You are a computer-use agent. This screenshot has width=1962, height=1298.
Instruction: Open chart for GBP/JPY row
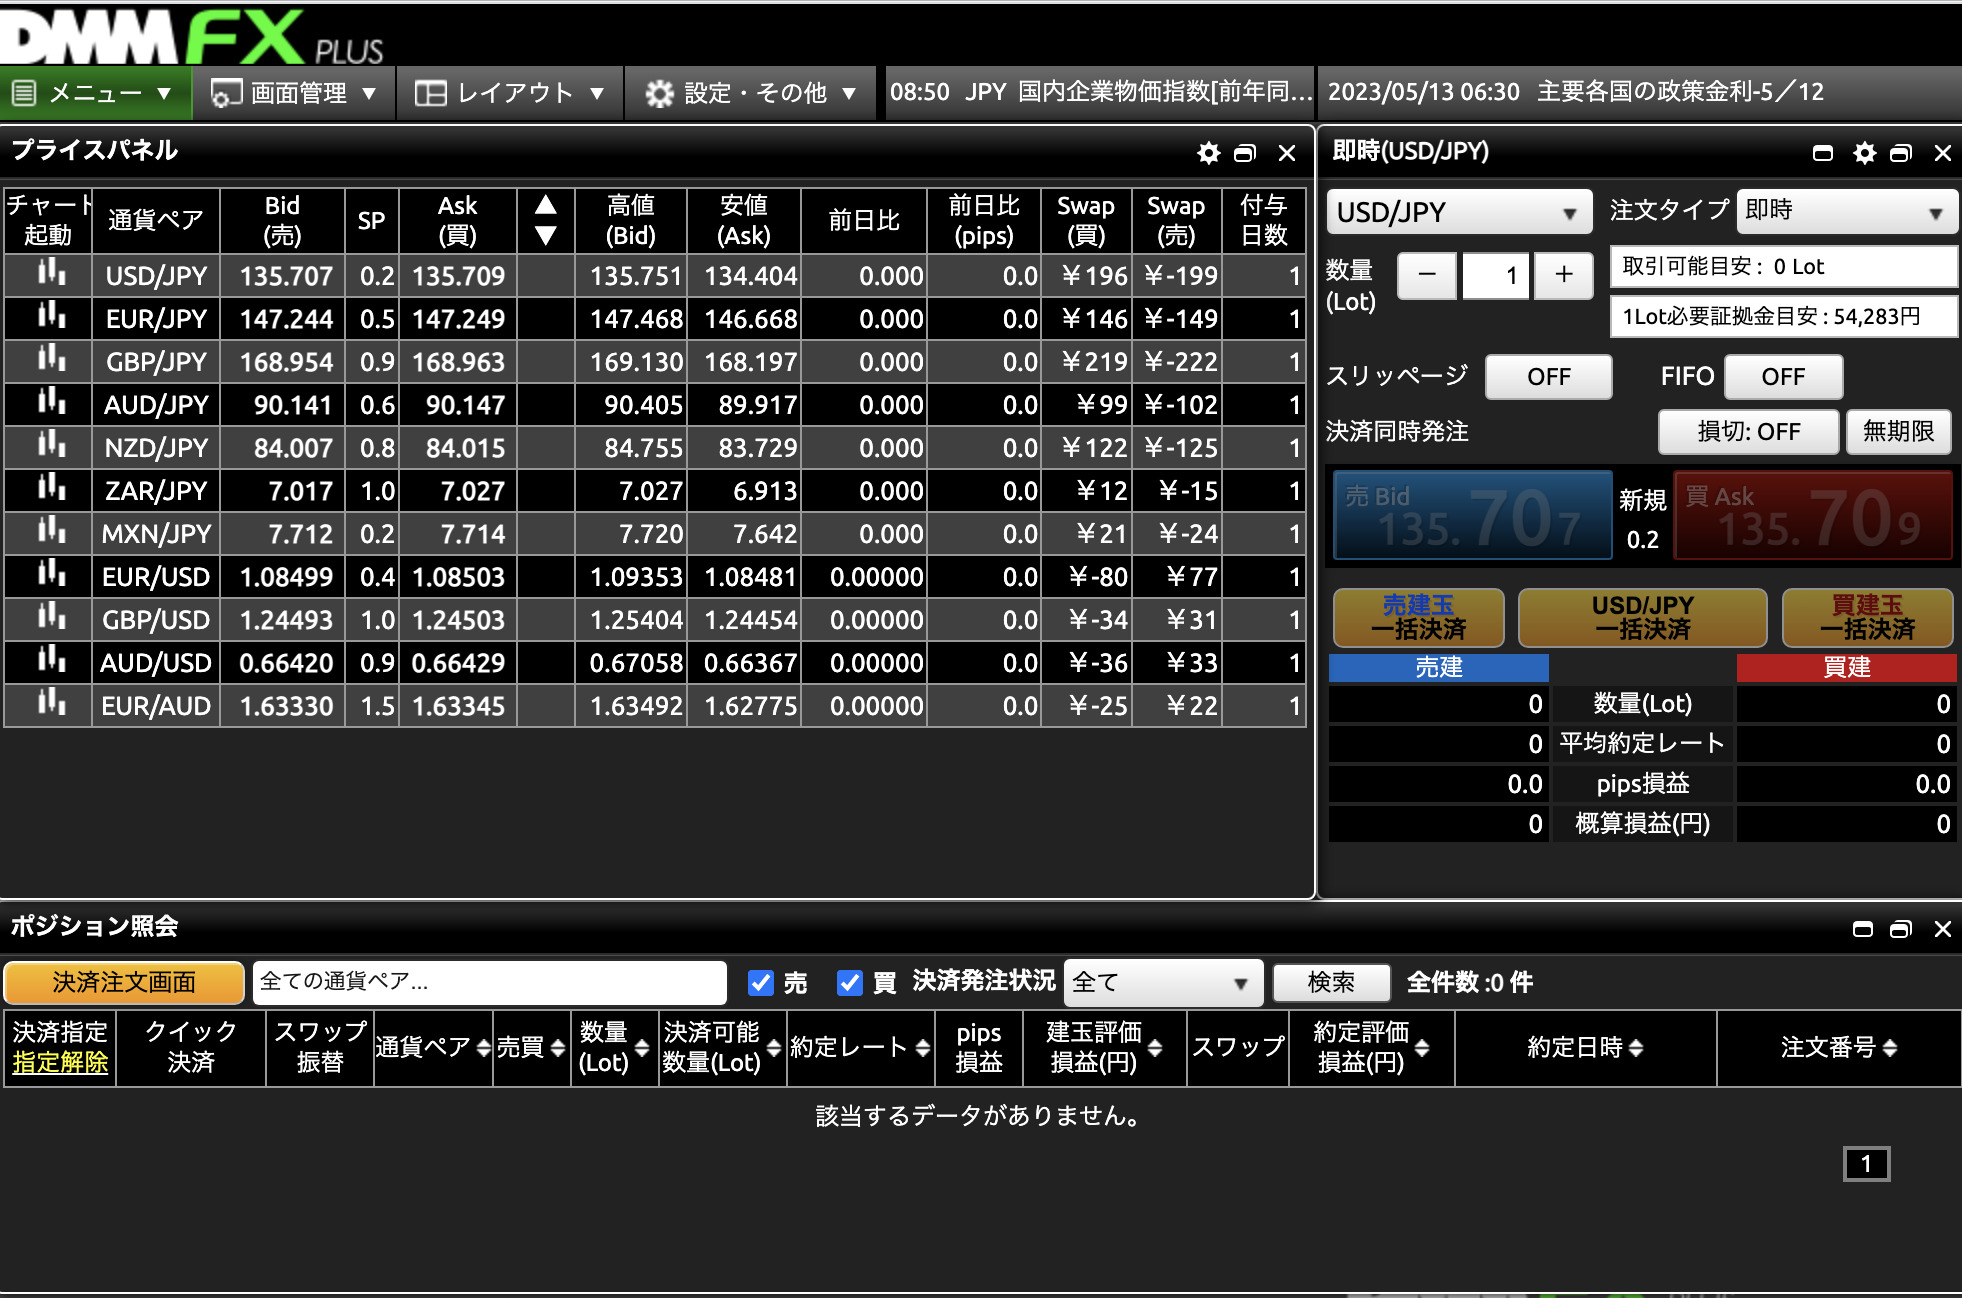[x=51, y=359]
